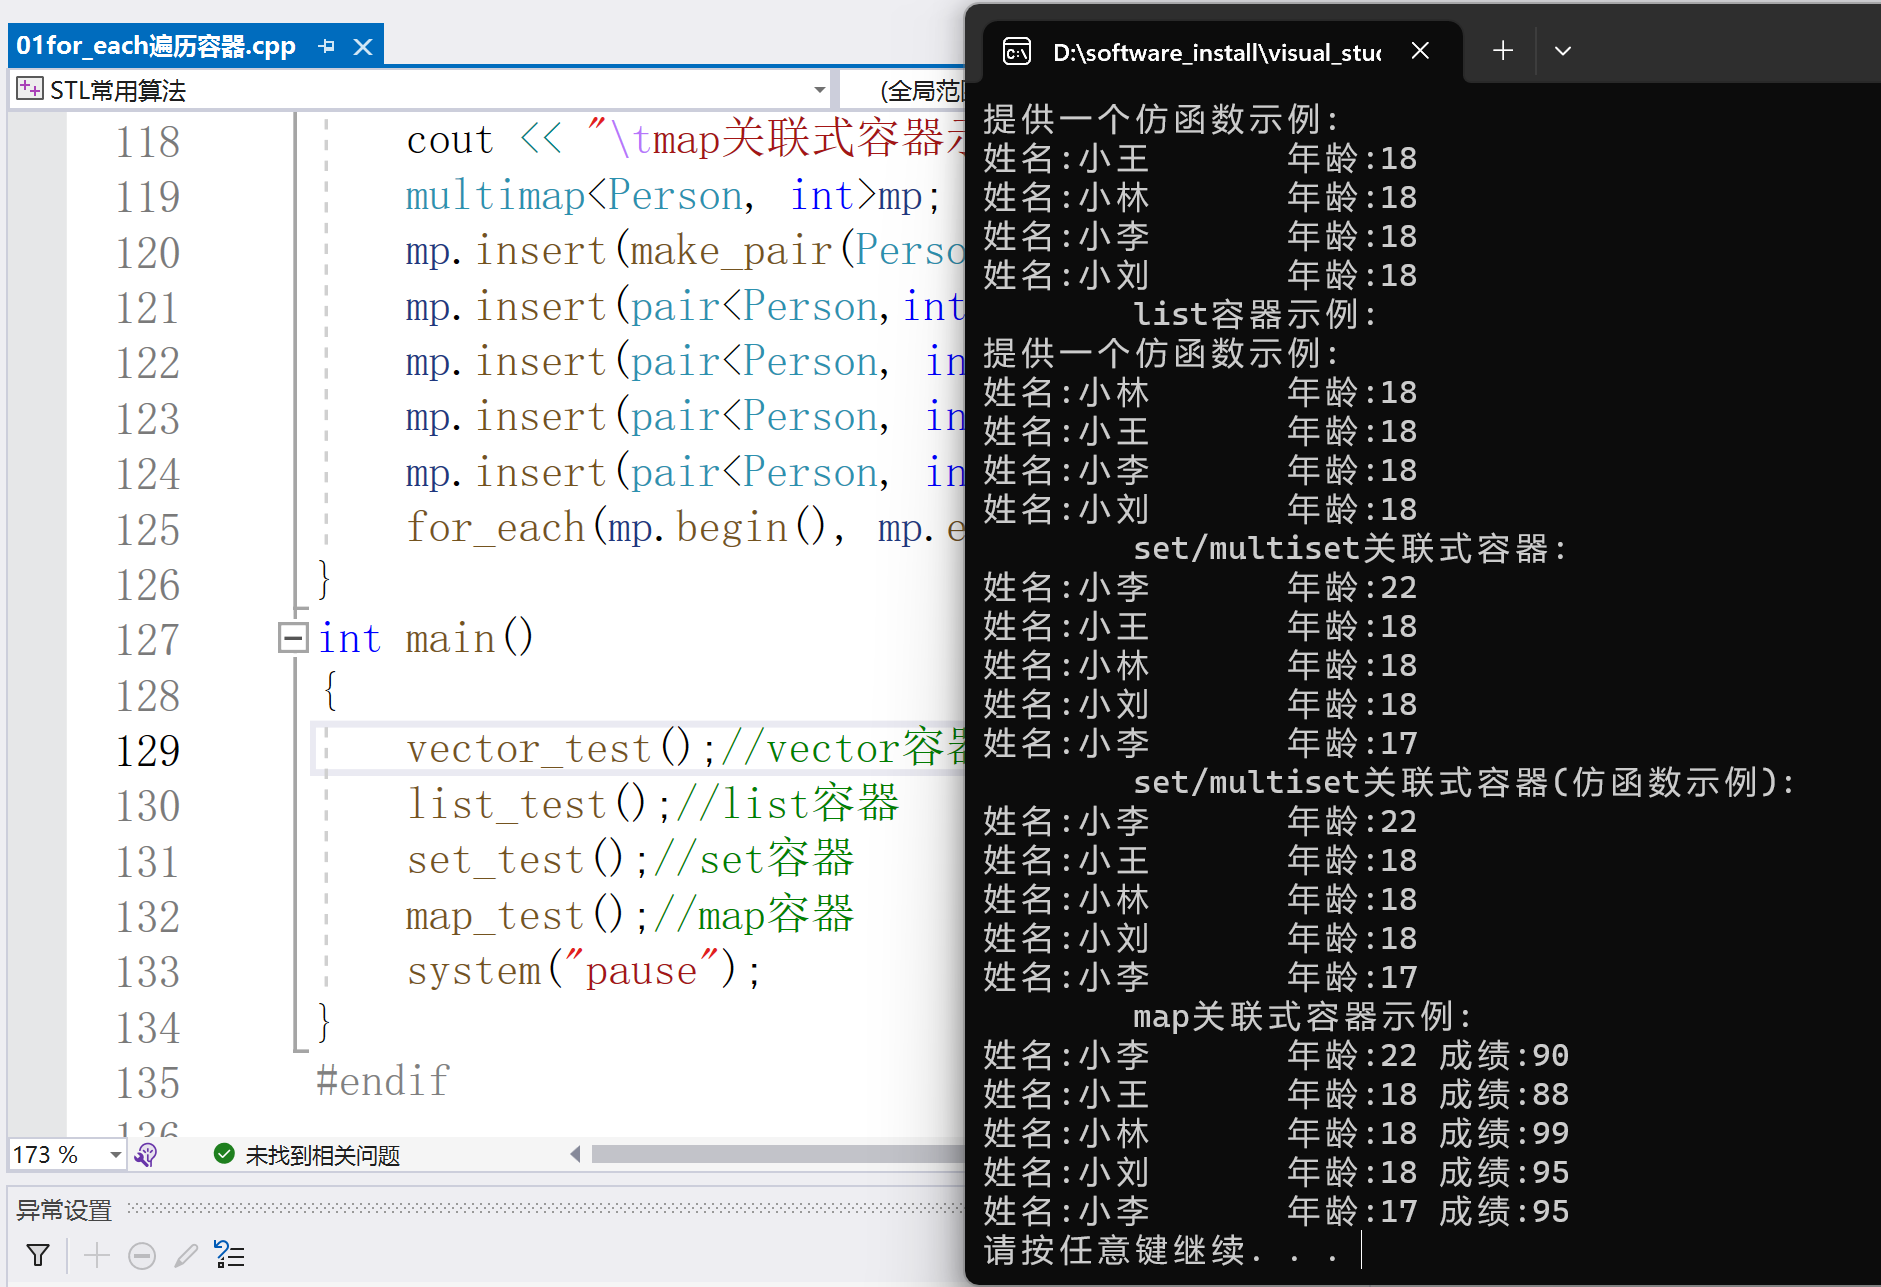Click the horizontal scrollbar left arrow
This screenshot has width=1881, height=1287.
[575, 1155]
